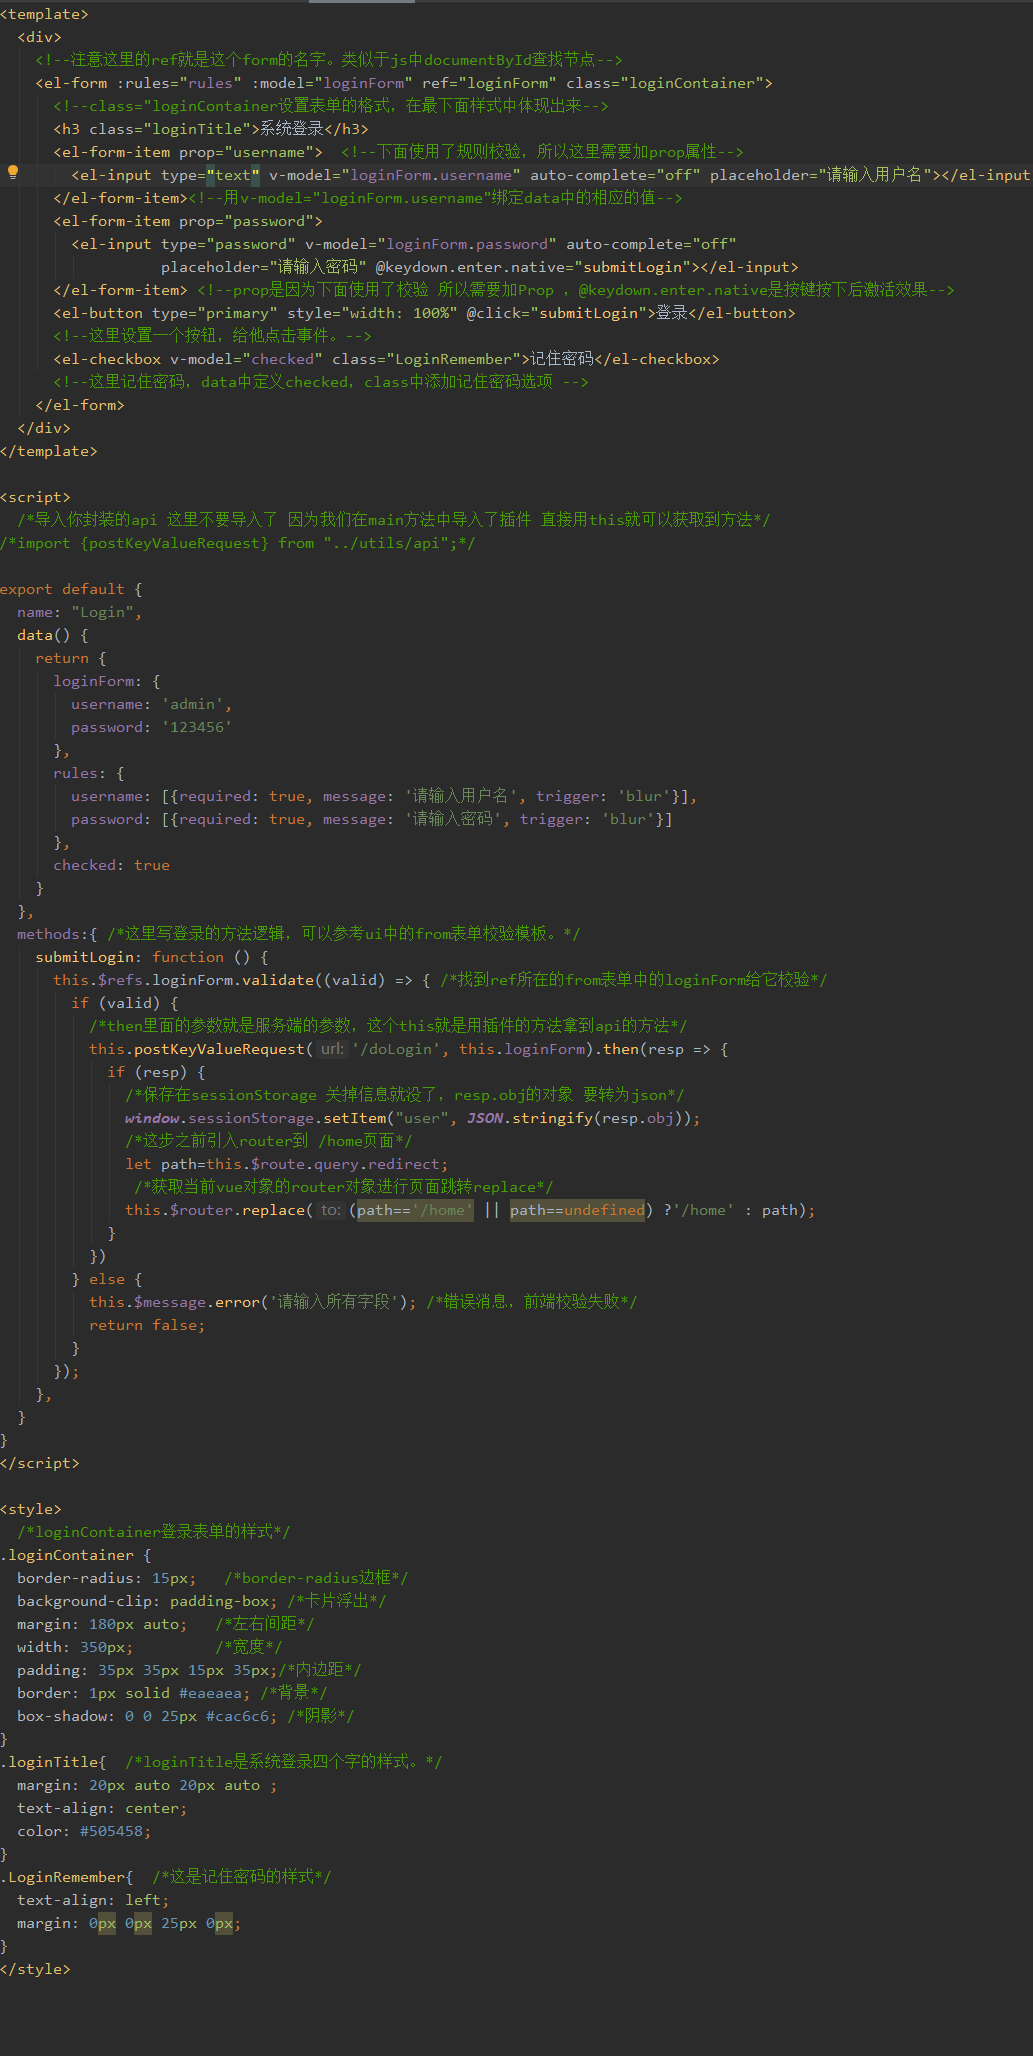
Task: Click @click="submitLogin" handler attribute
Action: click(x=556, y=313)
